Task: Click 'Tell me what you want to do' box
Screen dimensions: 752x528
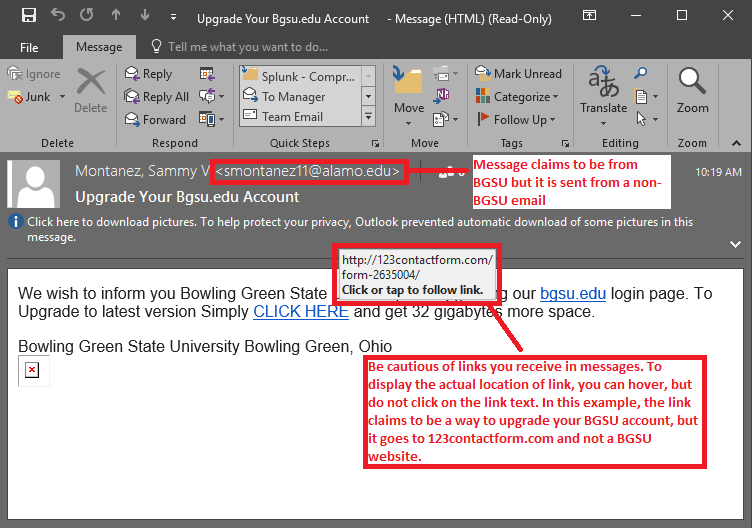Action: pos(247,47)
